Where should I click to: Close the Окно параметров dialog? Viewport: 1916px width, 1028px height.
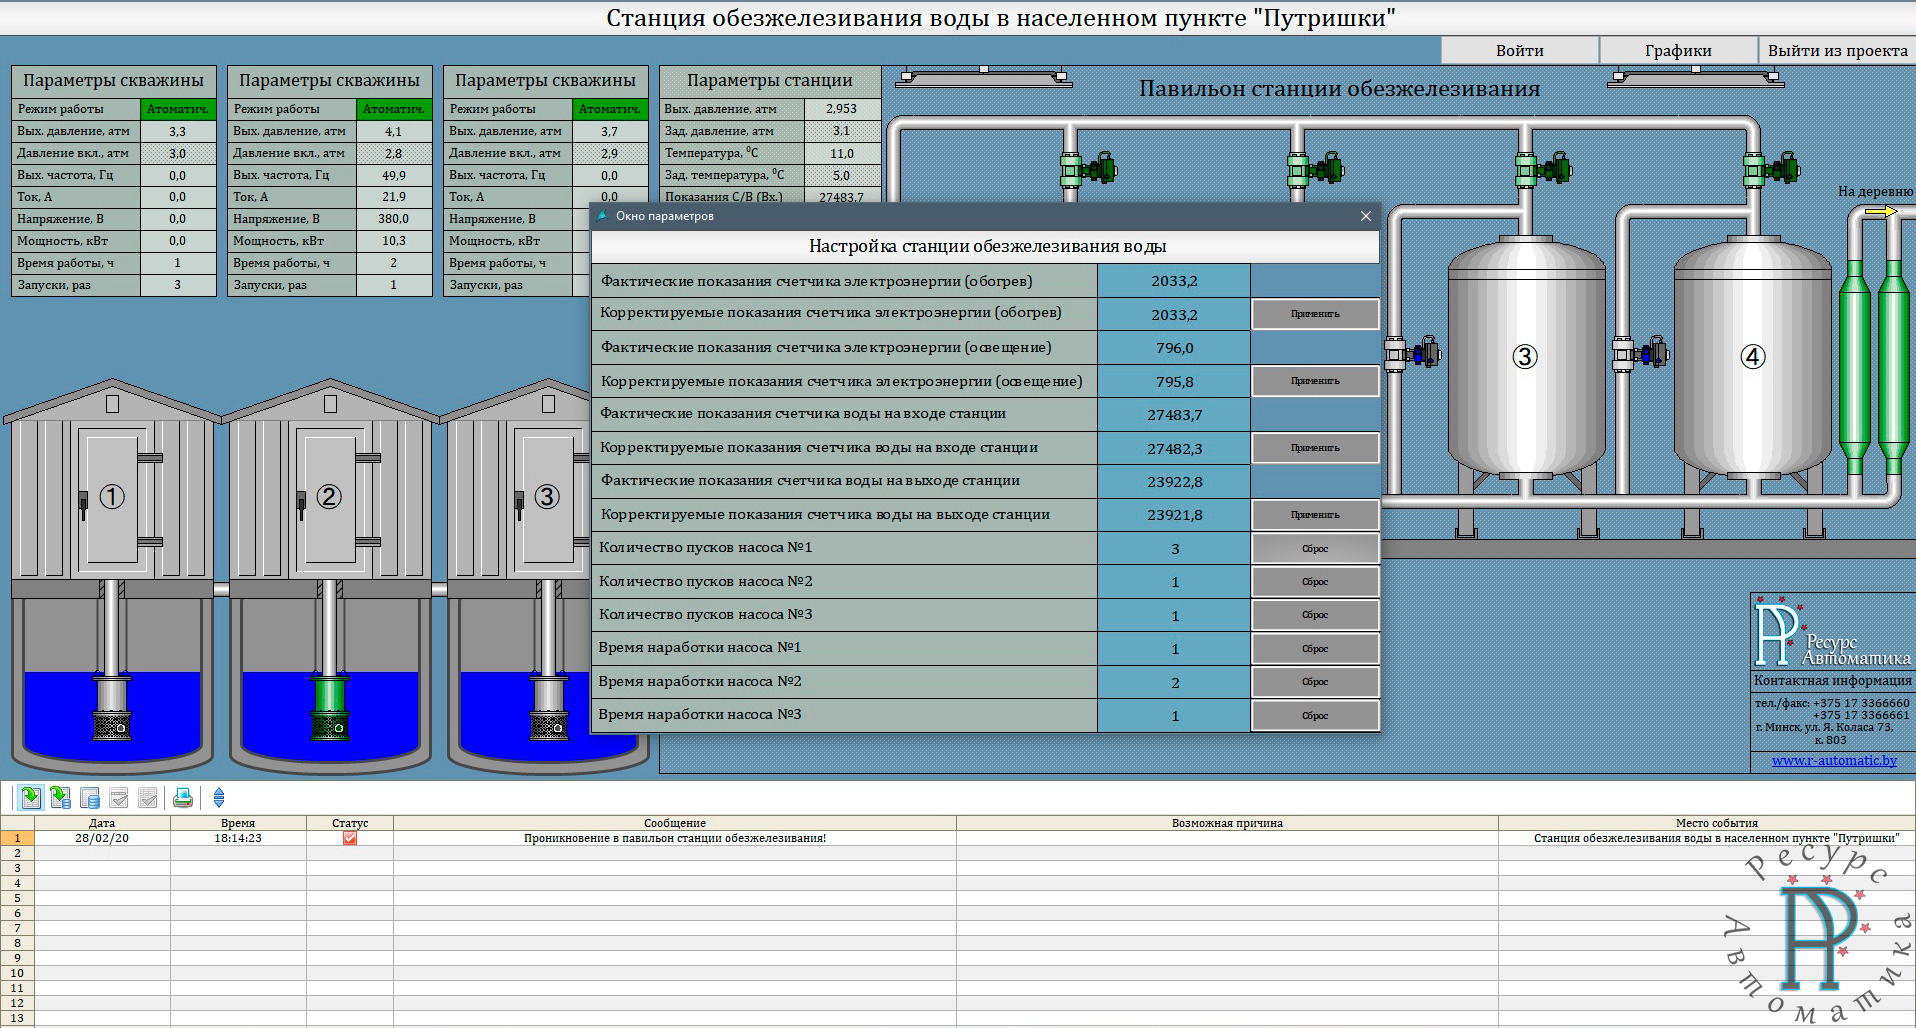tap(1366, 216)
